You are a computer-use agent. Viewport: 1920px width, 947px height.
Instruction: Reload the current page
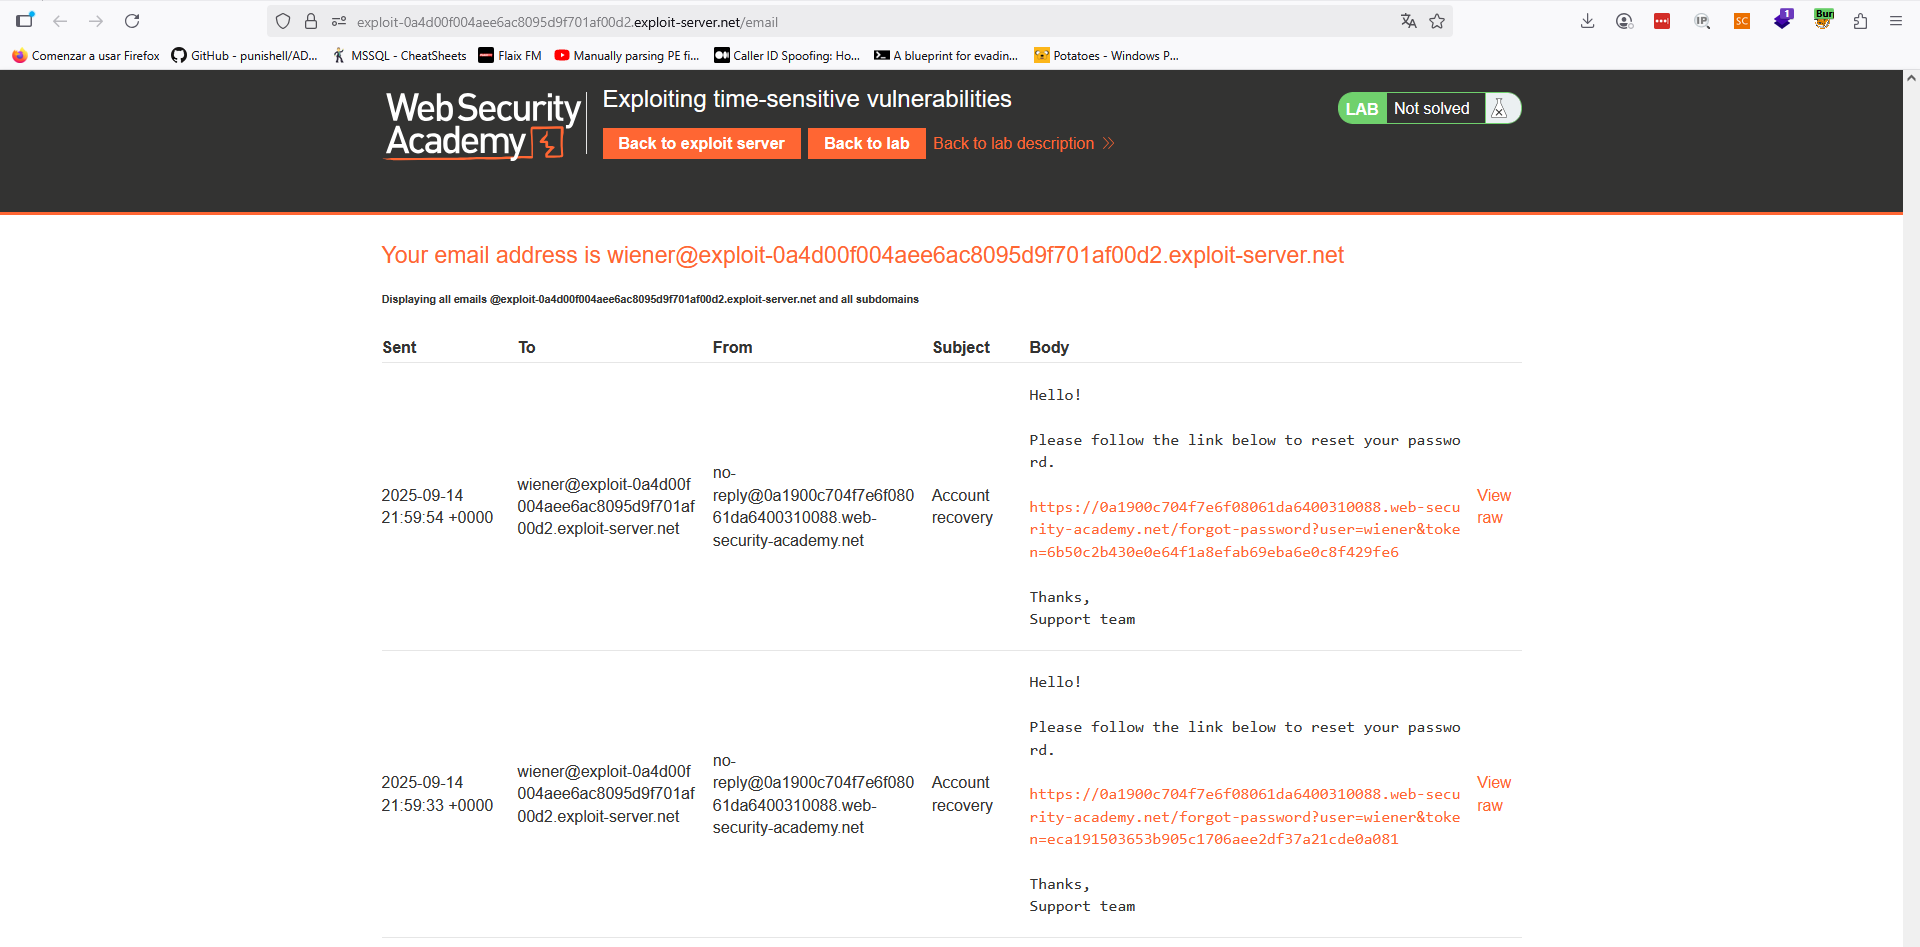(132, 21)
